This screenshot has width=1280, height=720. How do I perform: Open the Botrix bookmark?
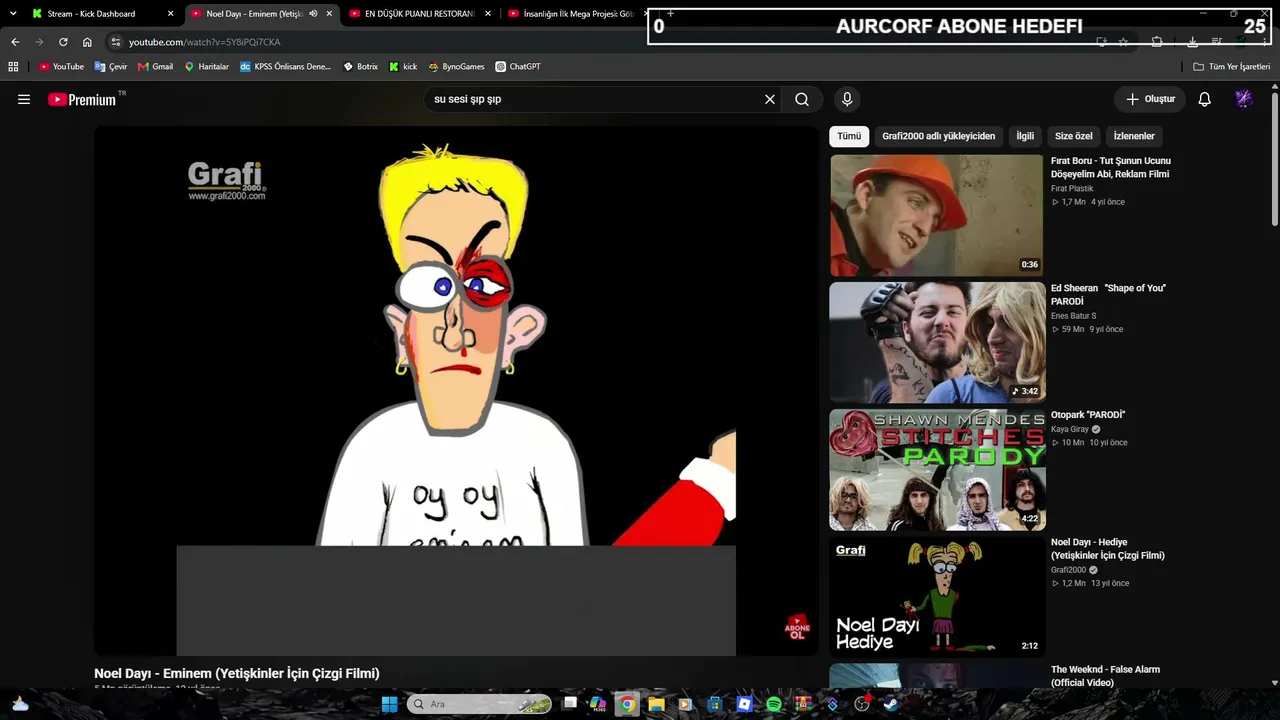[x=360, y=67]
